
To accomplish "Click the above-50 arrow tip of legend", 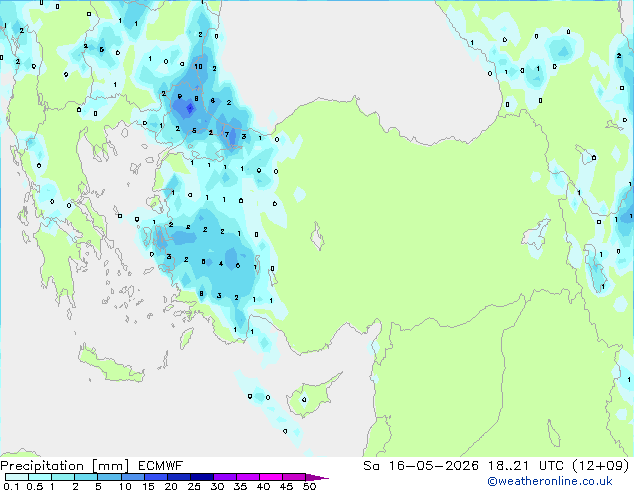I will (x=317, y=477).
